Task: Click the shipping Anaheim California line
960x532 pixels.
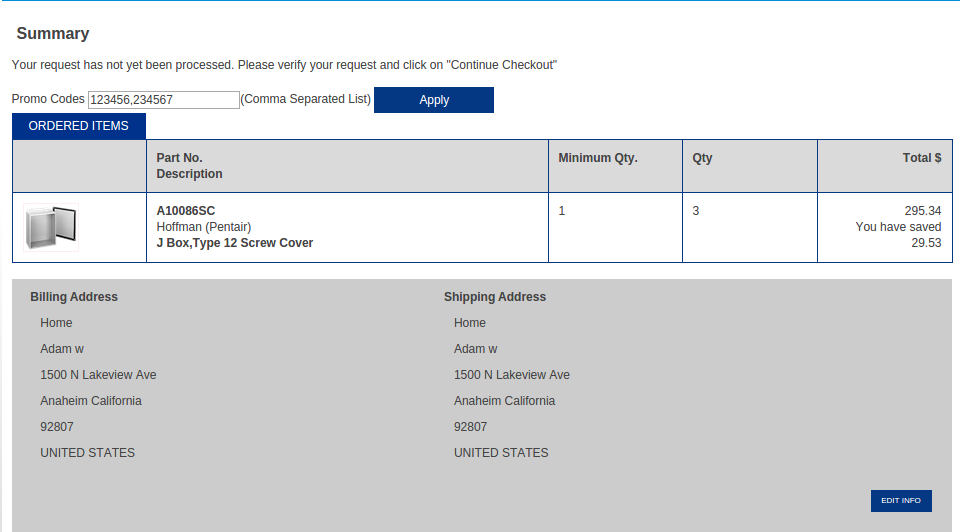Action: tap(504, 401)
